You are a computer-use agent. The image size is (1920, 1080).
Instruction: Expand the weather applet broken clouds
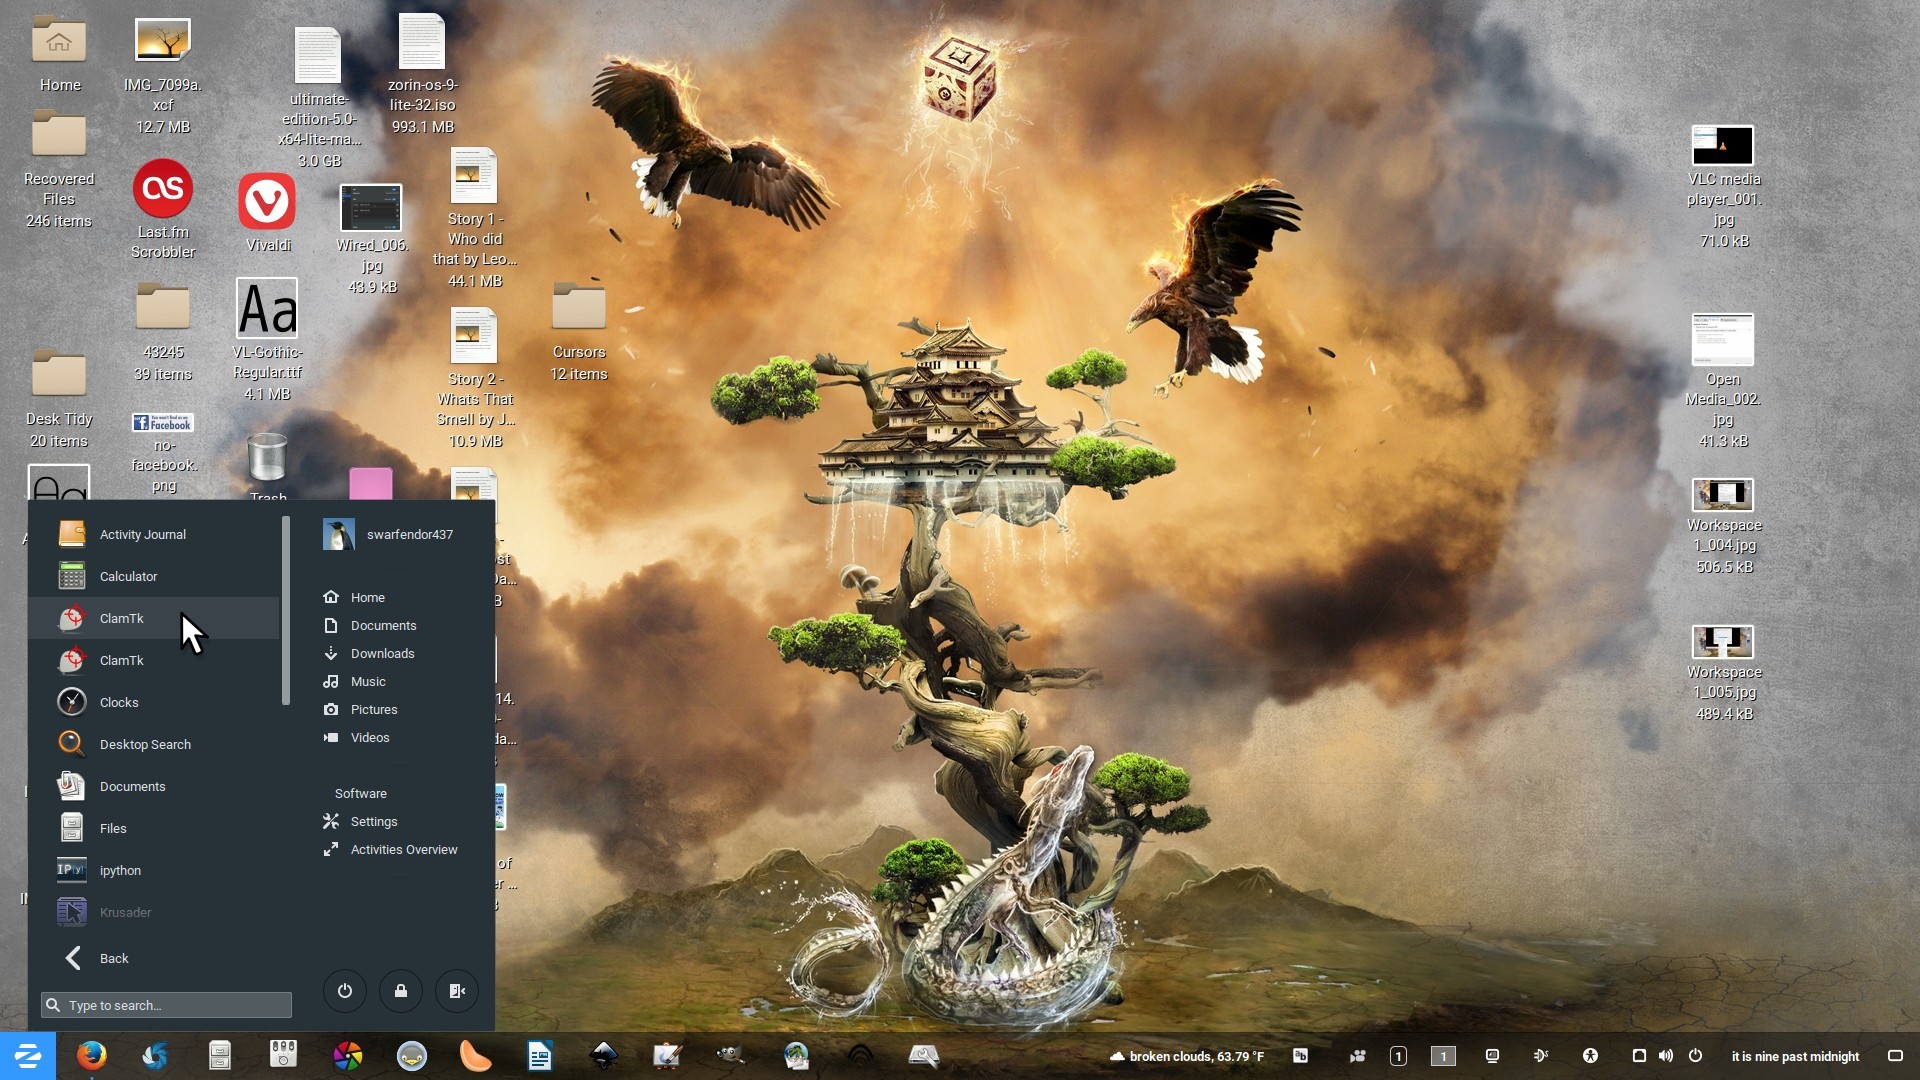coord(1186,1056)
